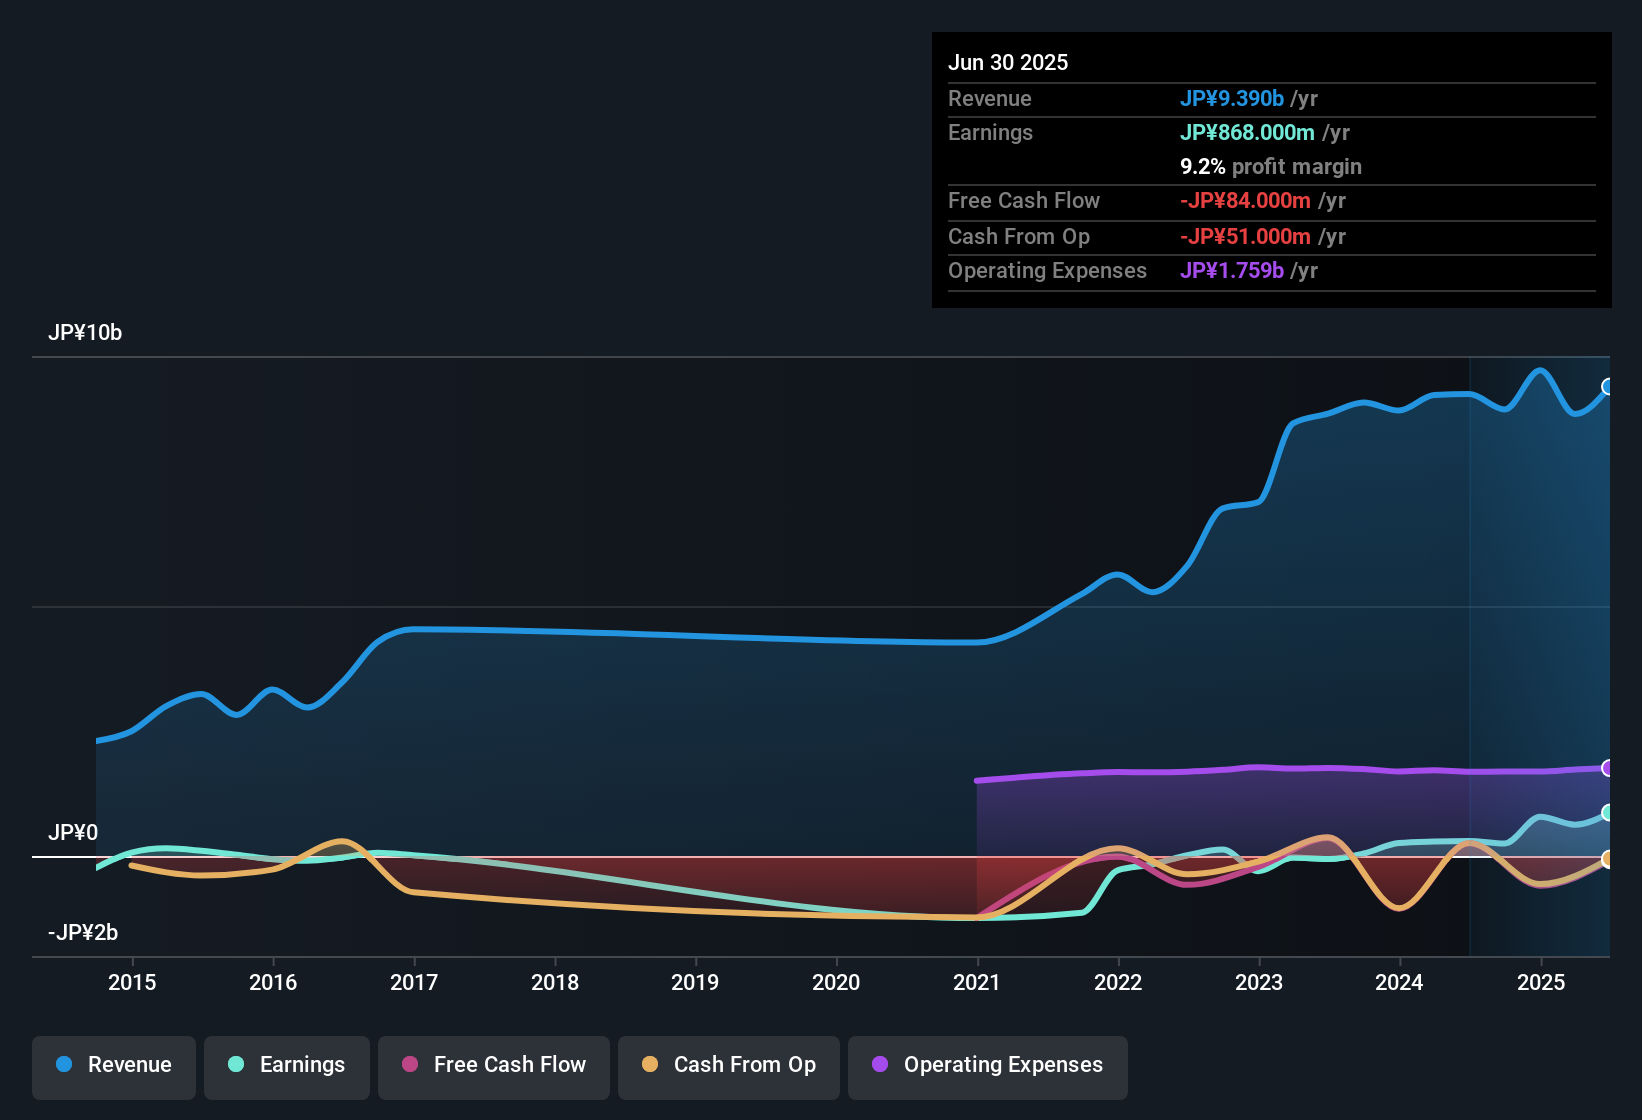Click the Earnings row label in tooltip
The image size is (1642, 1120).
point(990,132)
